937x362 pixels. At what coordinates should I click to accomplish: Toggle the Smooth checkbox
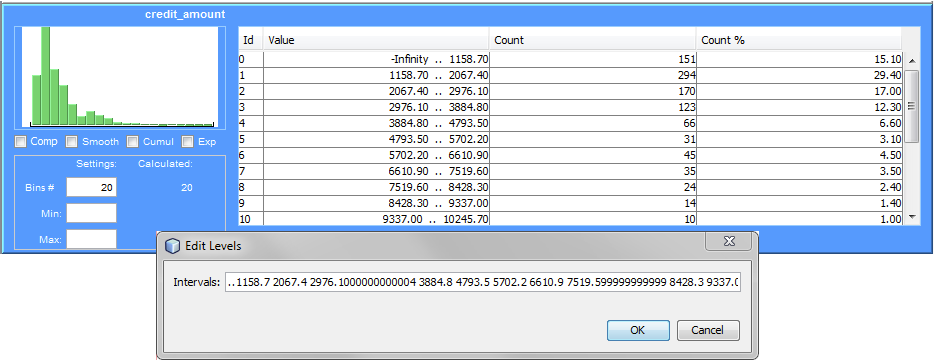(72, 142)
